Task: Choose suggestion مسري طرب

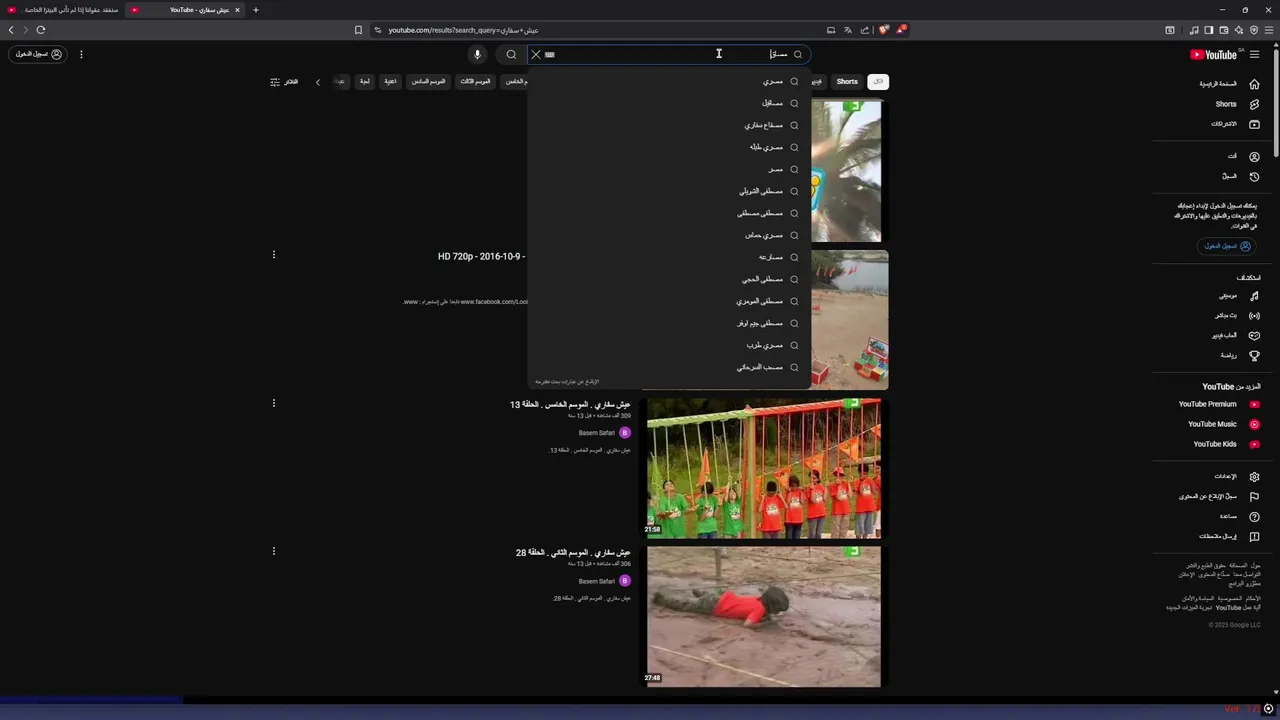Action: [x=670, y=345]
